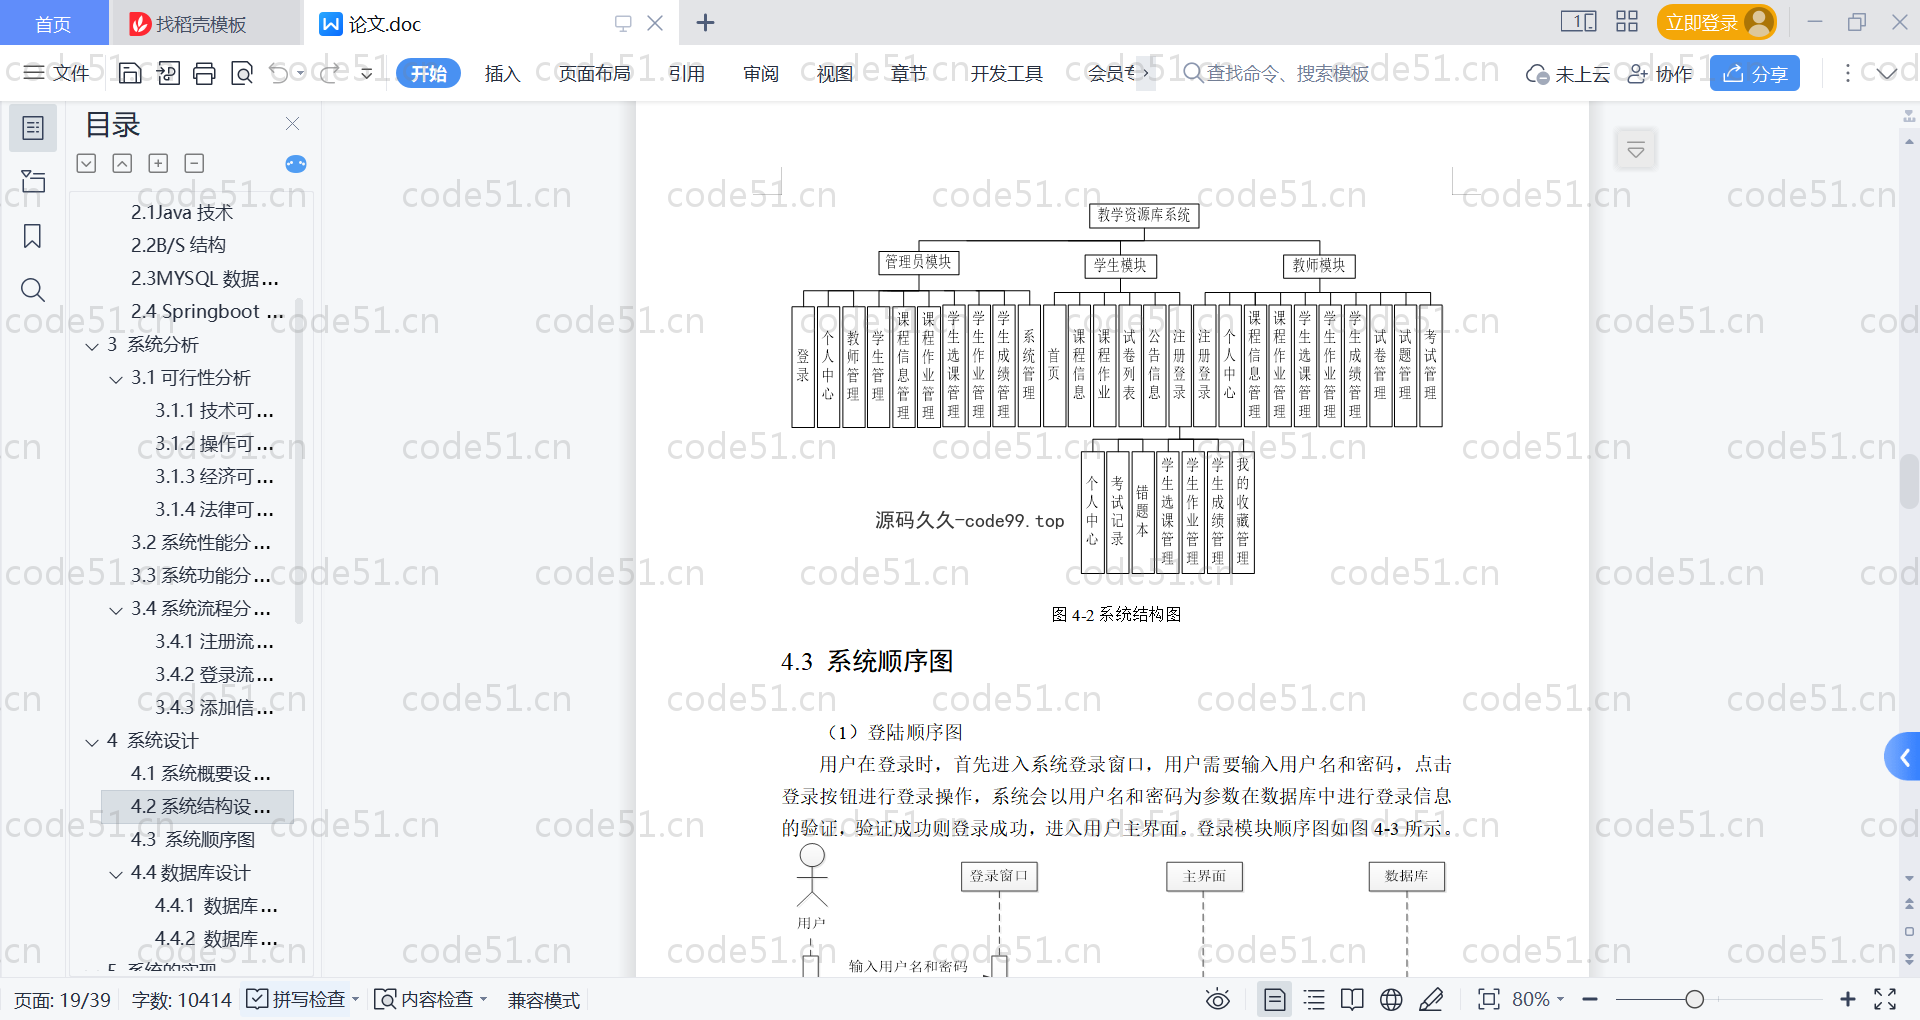
Task: Click the collapse-up icon in outline pane
Action: 122,163
